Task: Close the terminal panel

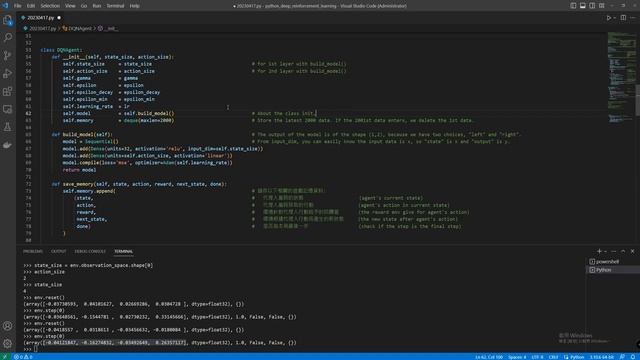Action: (x=633, y=251)
